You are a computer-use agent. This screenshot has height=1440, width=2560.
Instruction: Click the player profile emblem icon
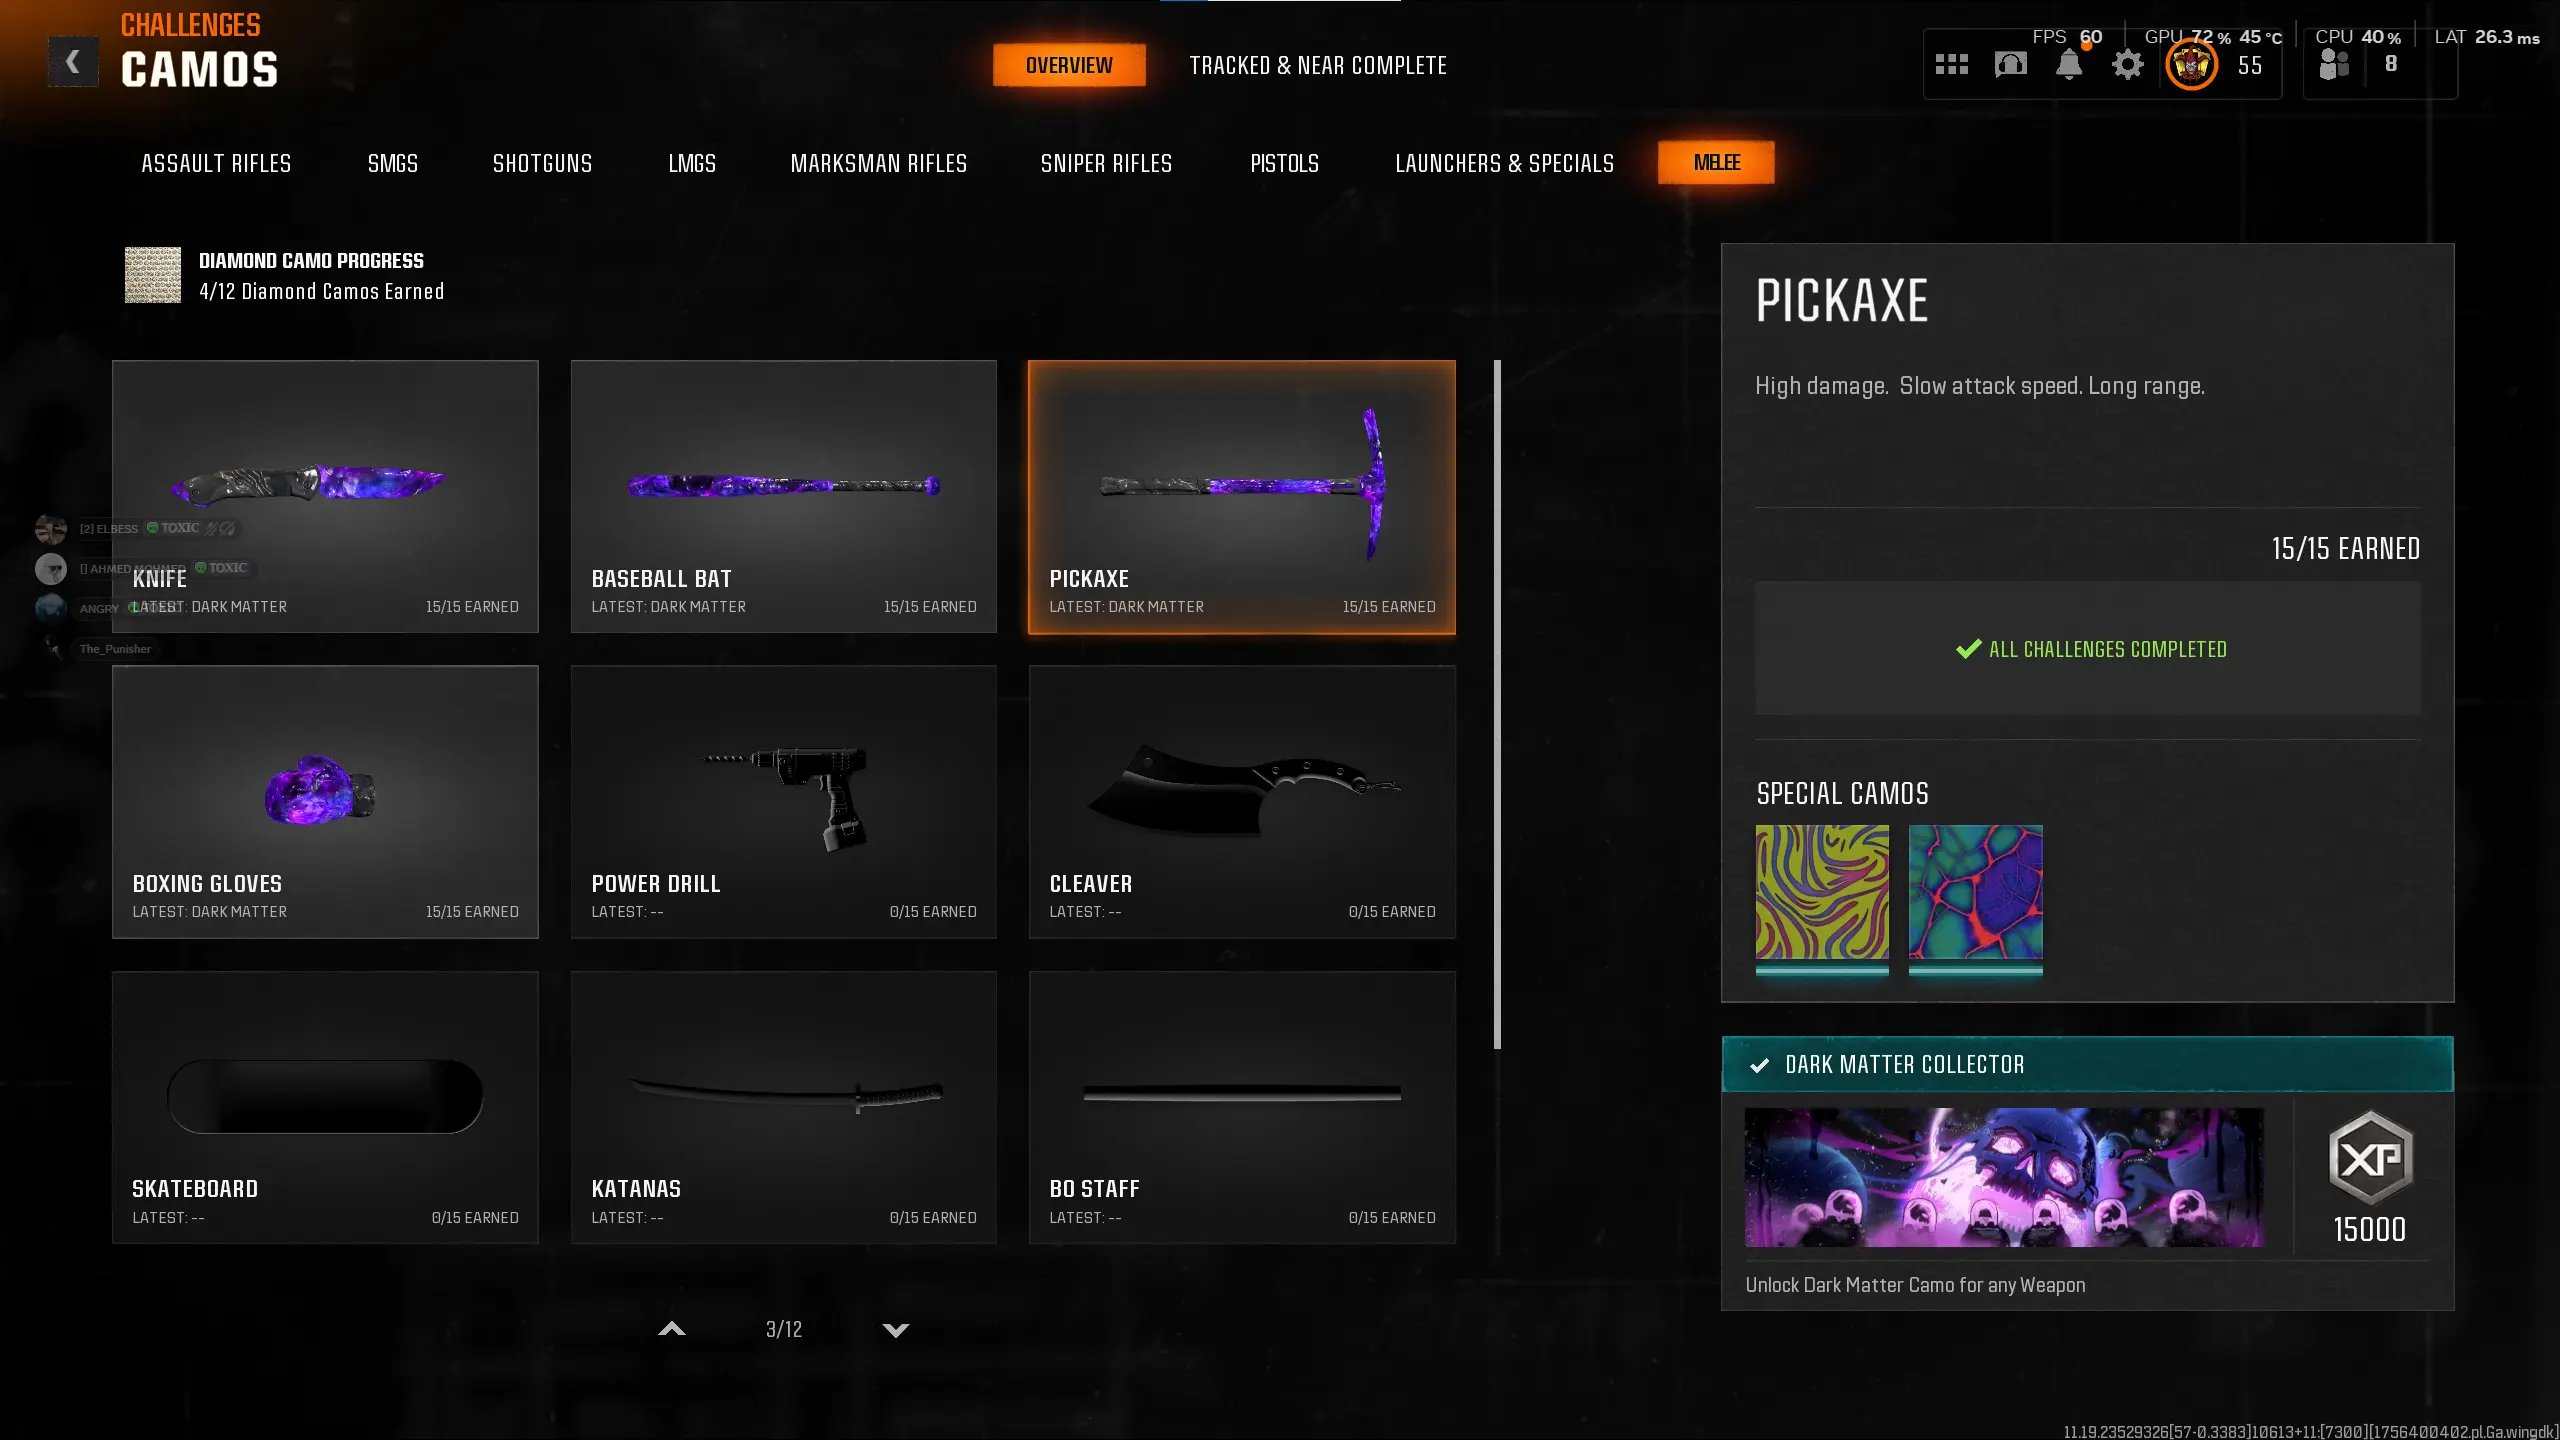click(x=2190, y=66)
